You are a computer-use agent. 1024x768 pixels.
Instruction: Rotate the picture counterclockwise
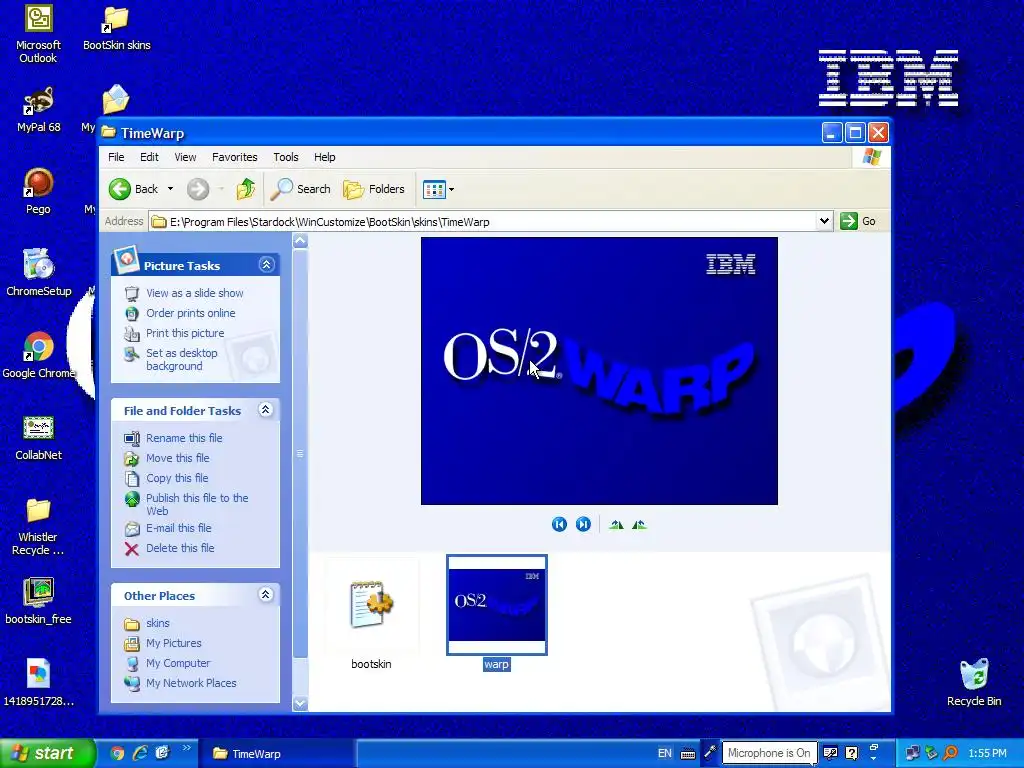(639, 524)
